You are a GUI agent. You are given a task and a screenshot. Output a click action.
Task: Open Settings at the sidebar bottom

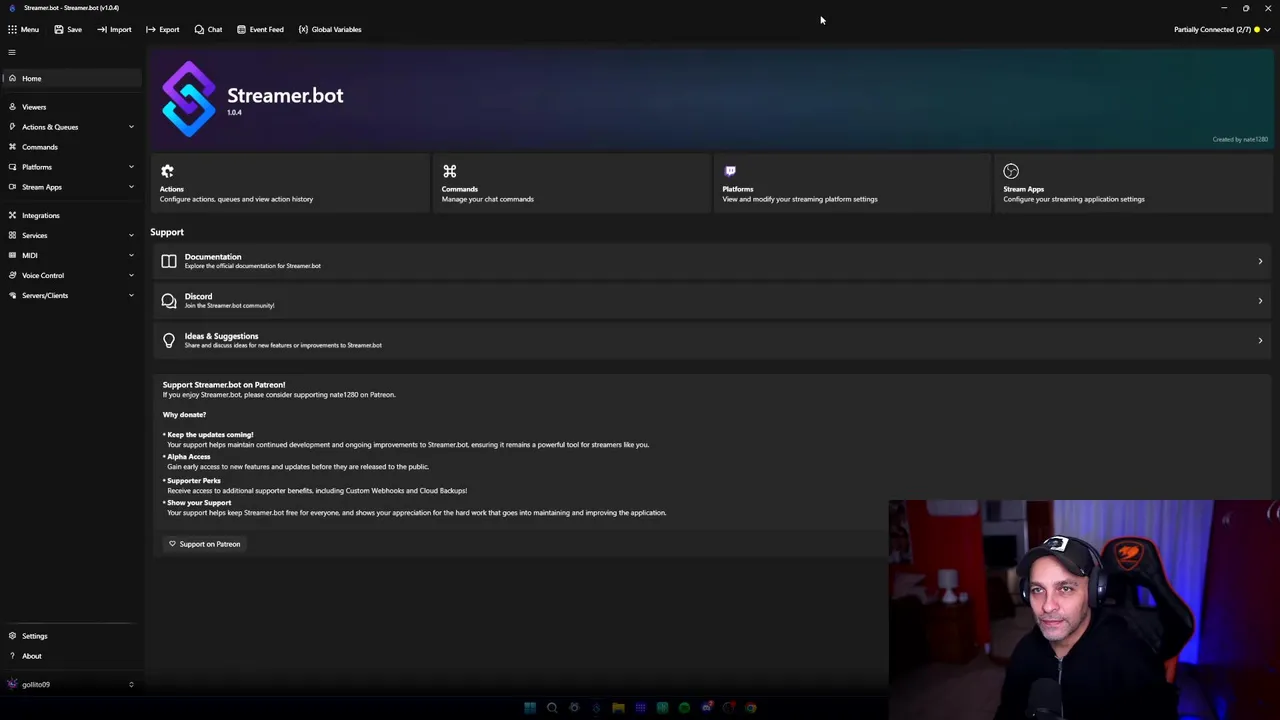click(72, 636)
